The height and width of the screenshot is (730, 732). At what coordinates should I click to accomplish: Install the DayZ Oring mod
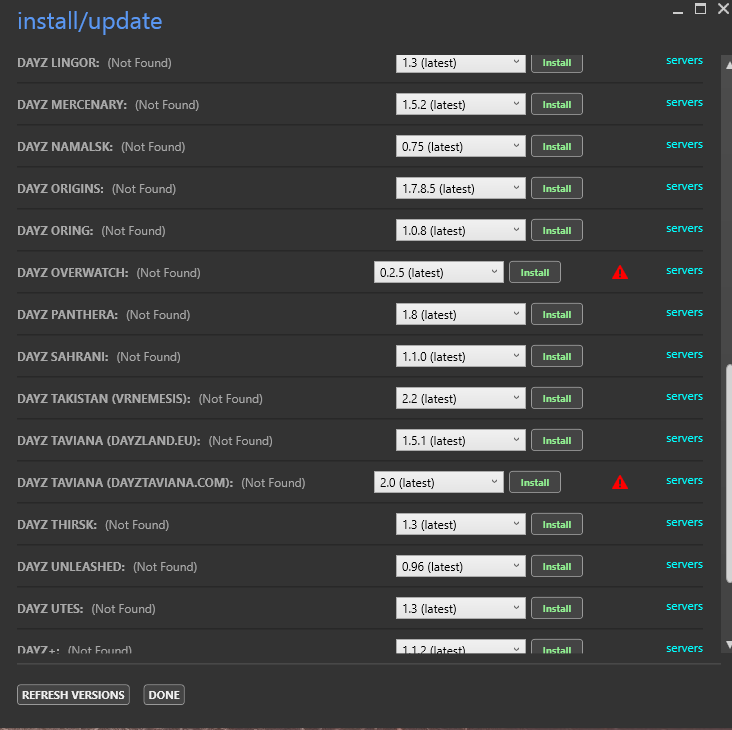[x=556, y=230]
